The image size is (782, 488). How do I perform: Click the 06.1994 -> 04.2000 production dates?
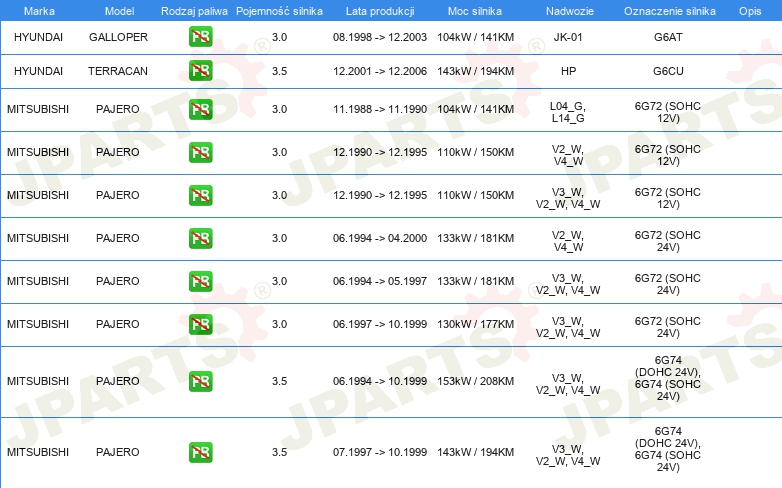pos(380,238)
